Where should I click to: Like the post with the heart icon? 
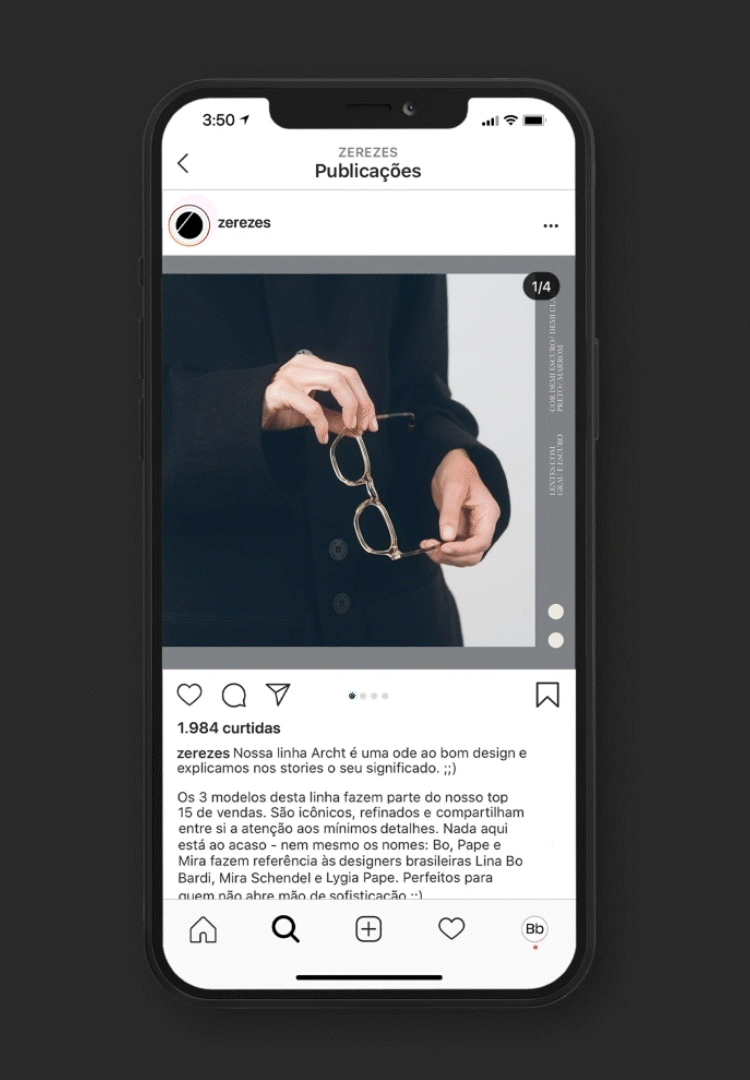pyautogui.click(x=189, y=695)
